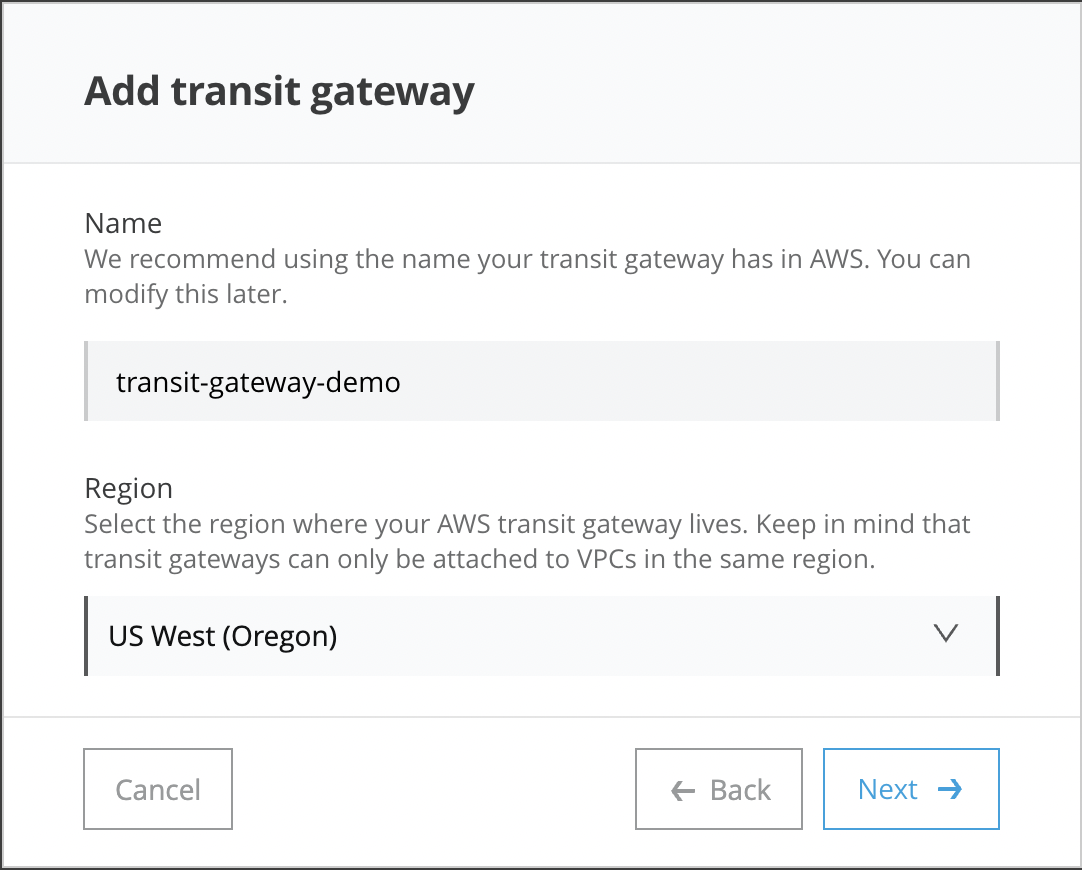Click the left arrow icon in Back

click(683, 790)
